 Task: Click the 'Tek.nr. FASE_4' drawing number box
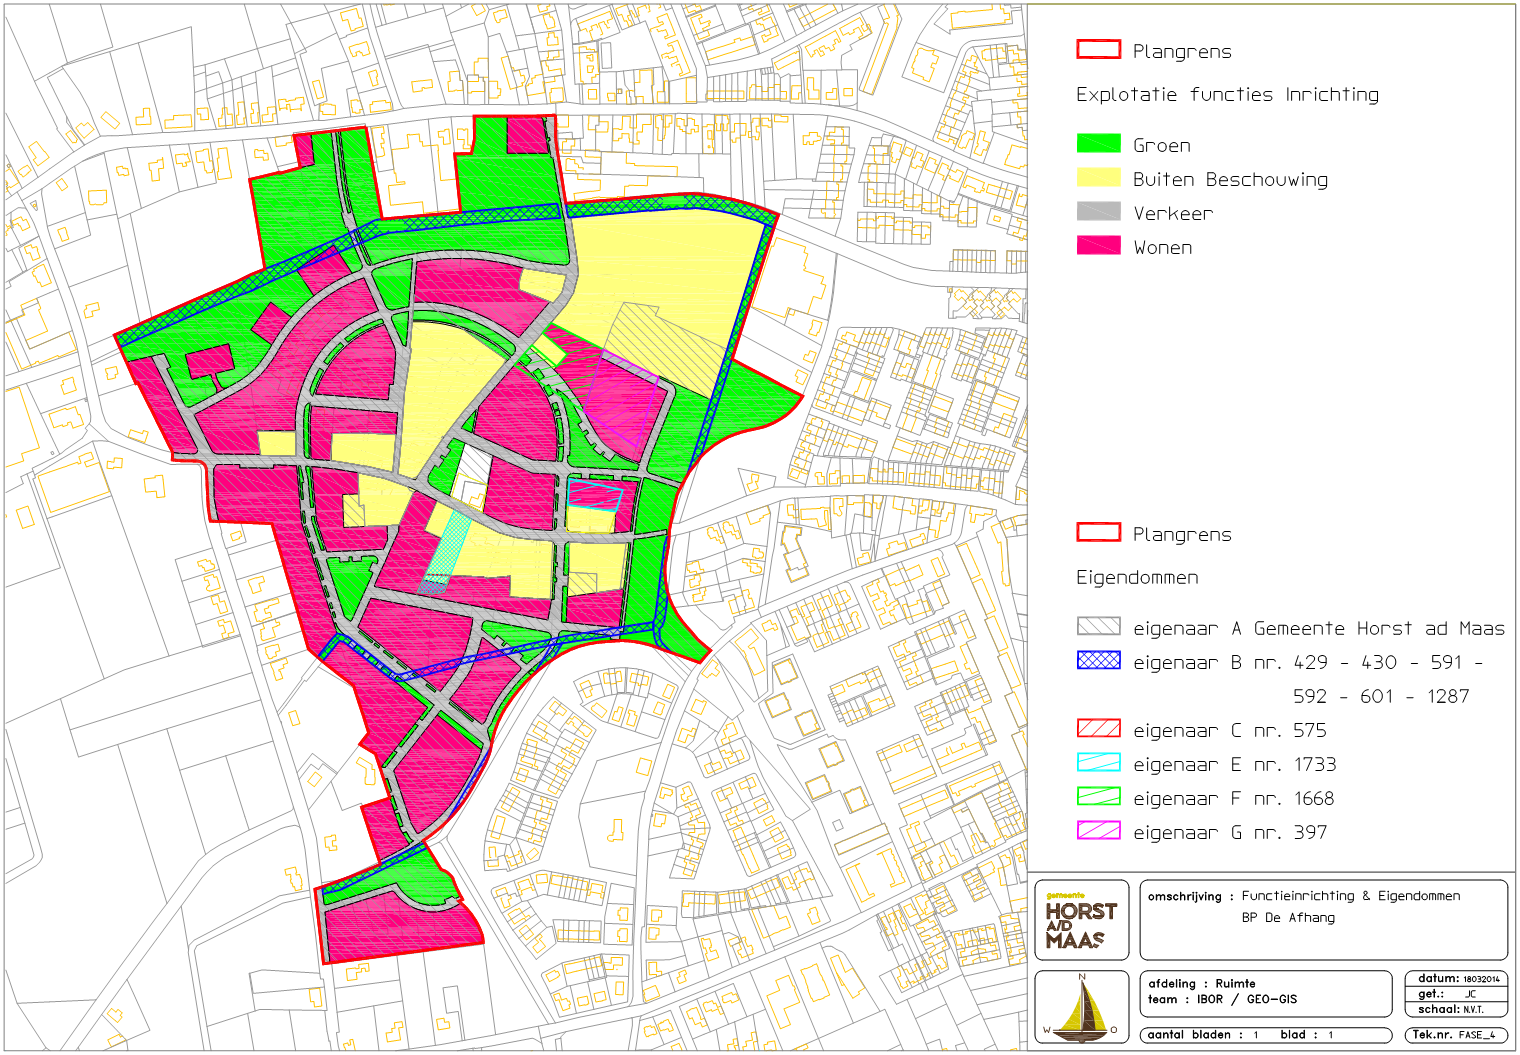pos(1456,1035)
